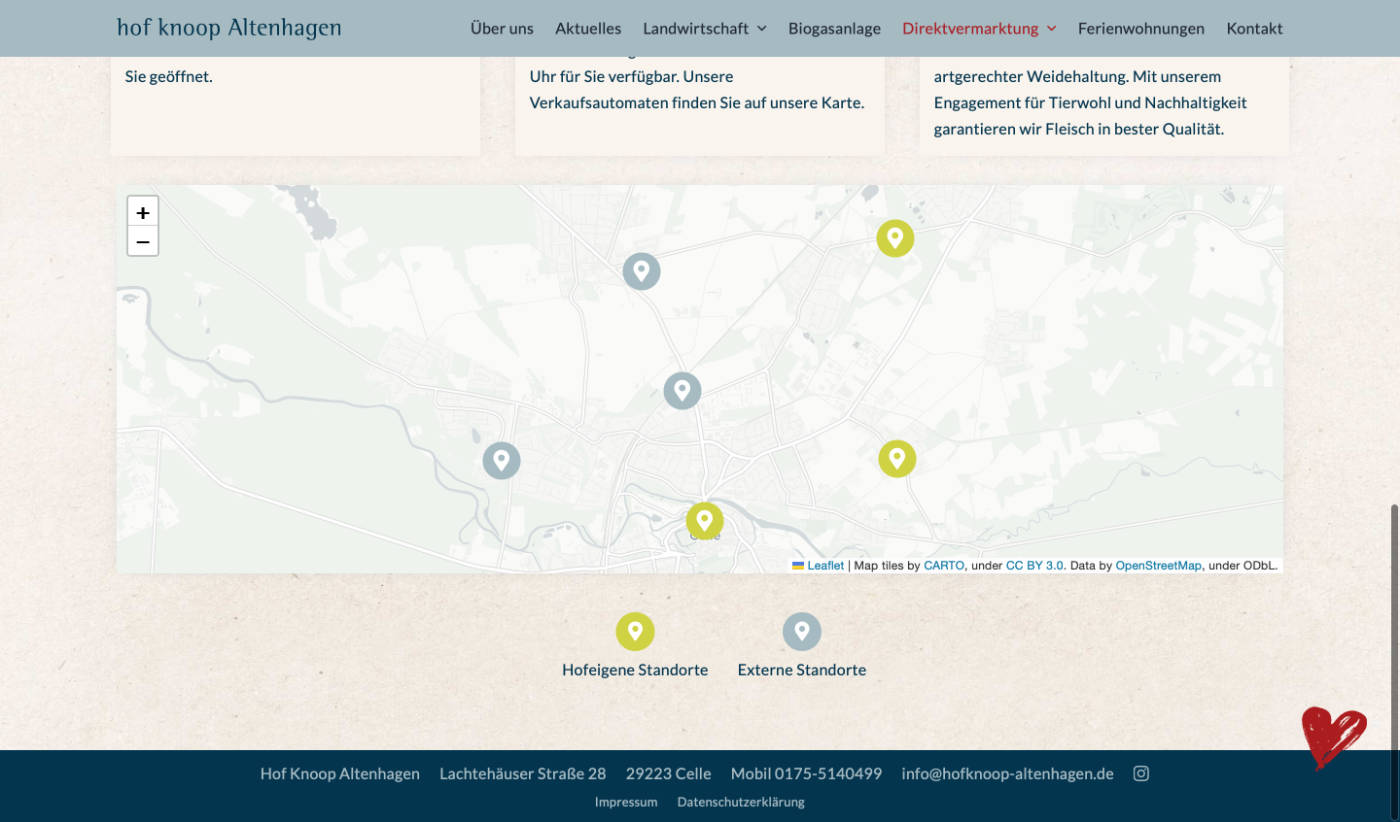Image resolution: width=1400 pixels, height=822 pixels.
Task: Click the Instagram icon in footer
Action: [1141, 773]
